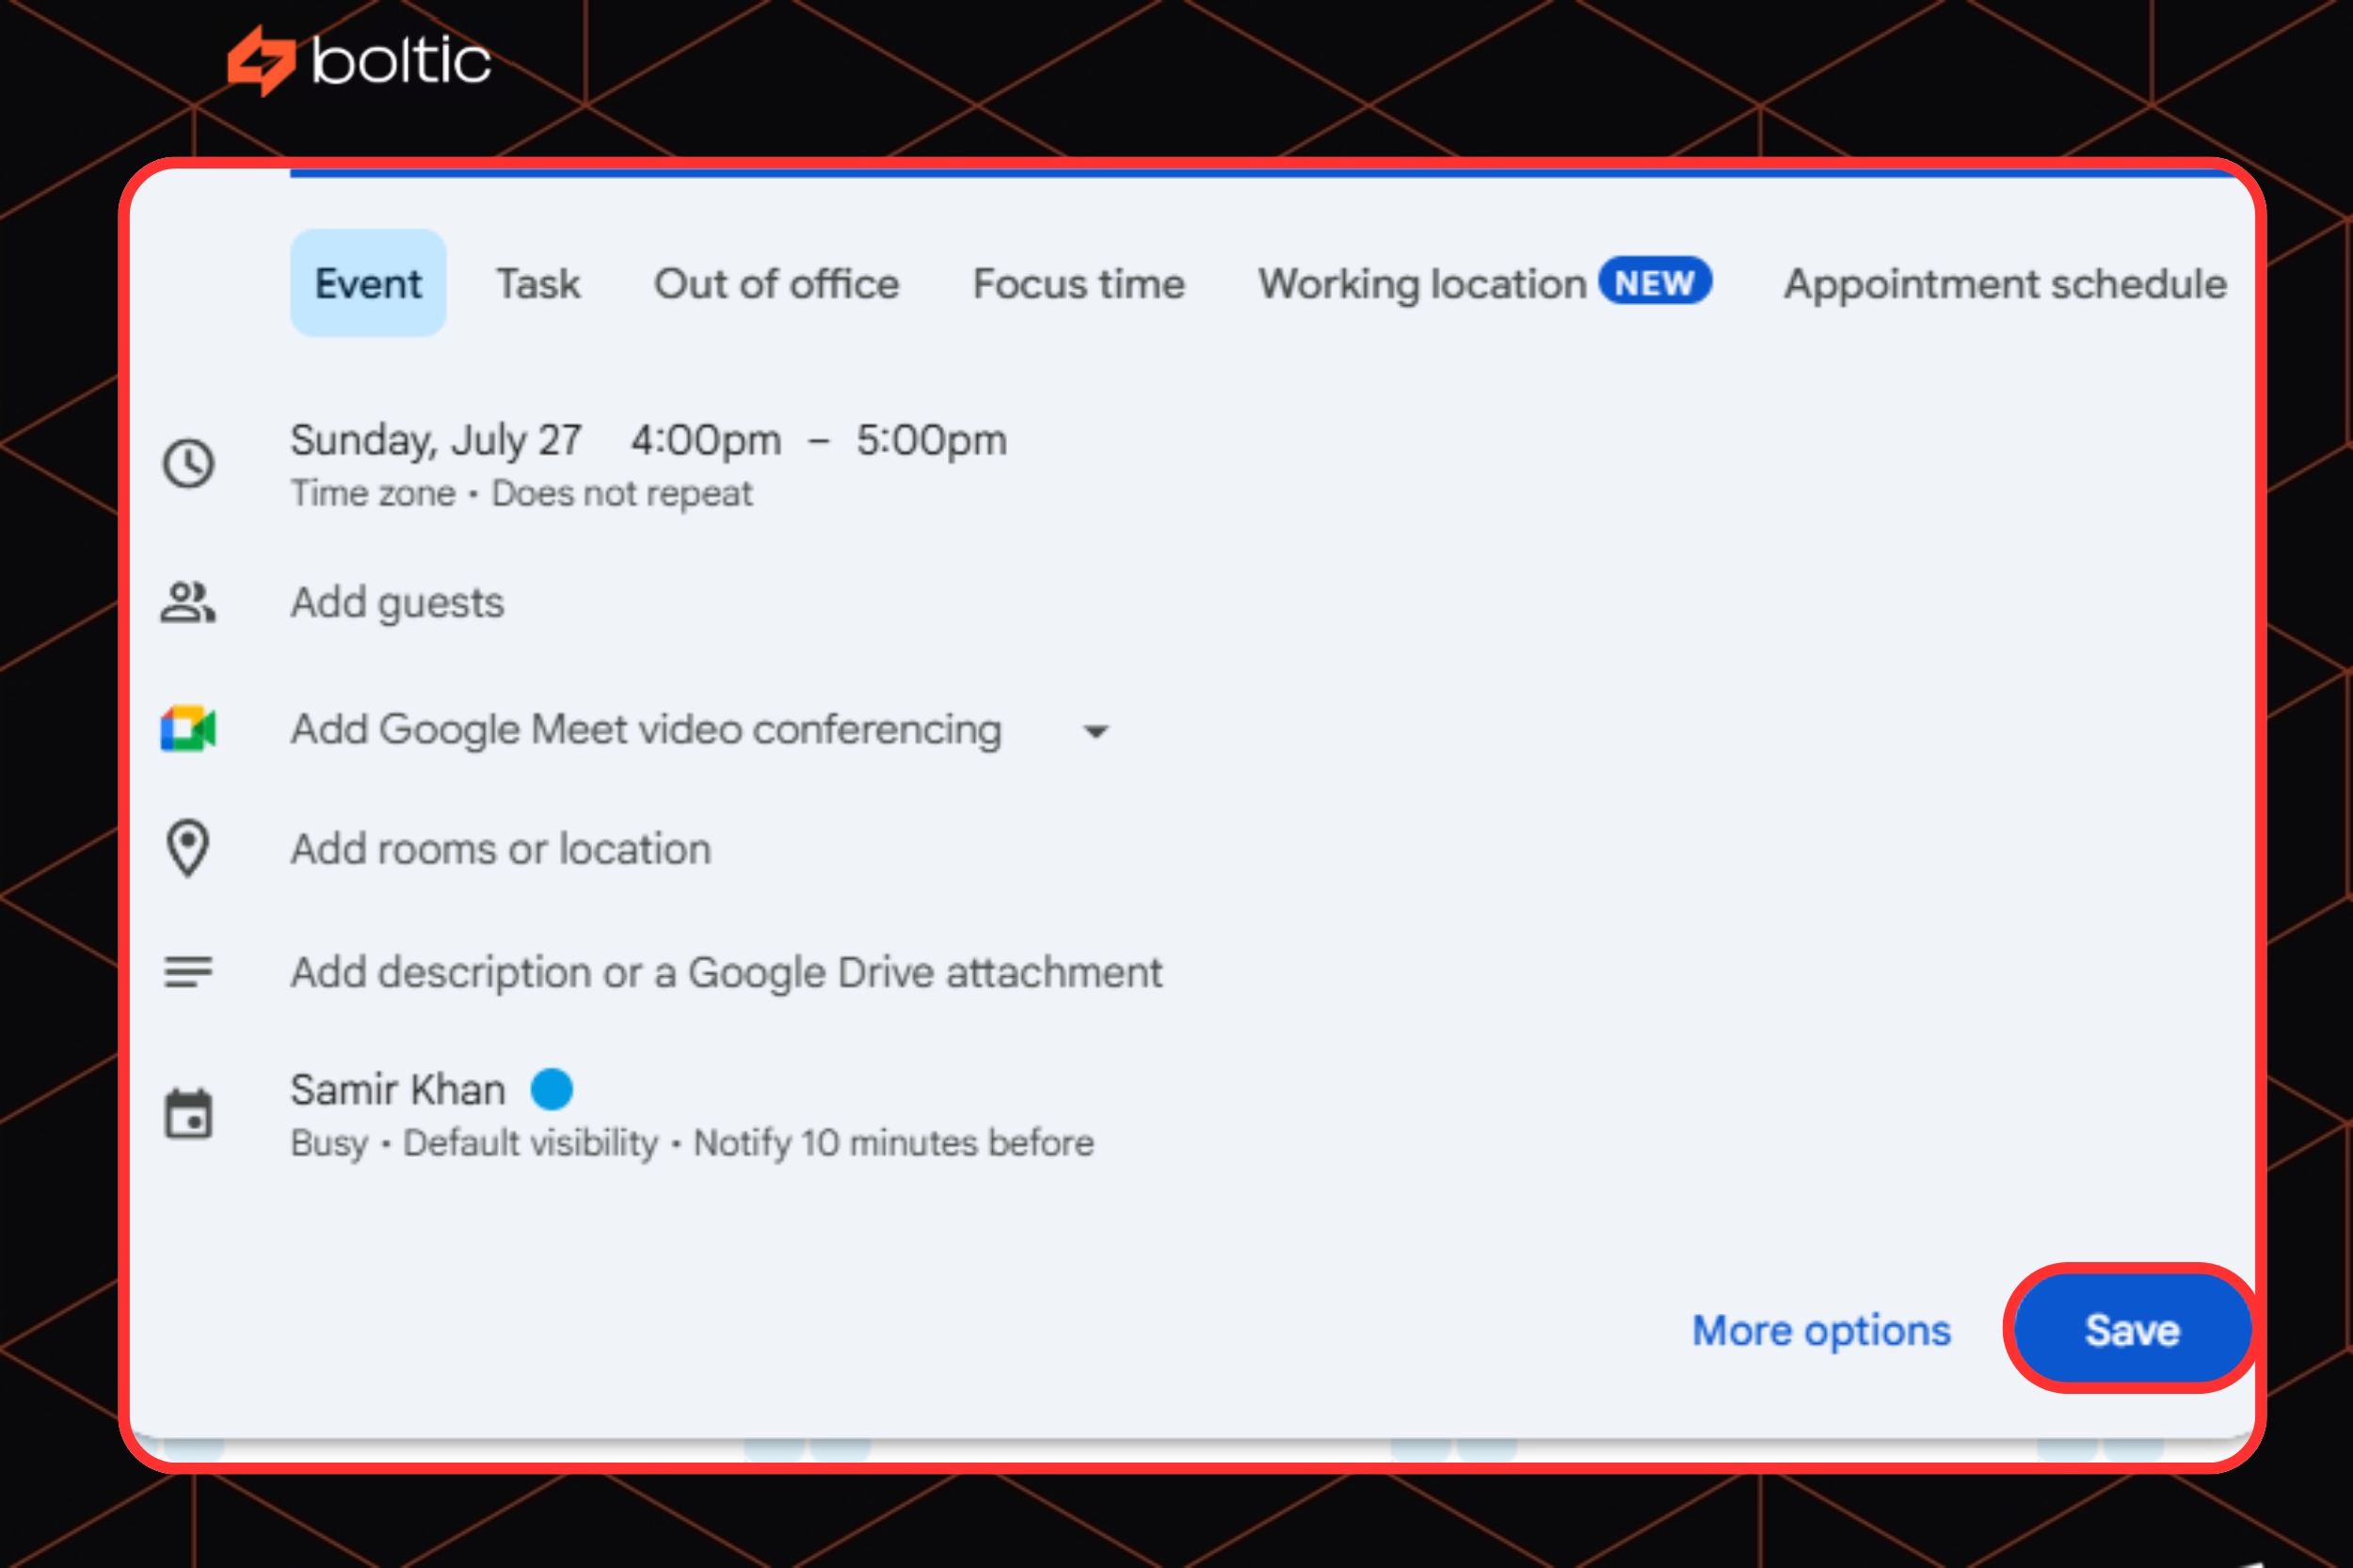
Task: Click the calendar icon beside Samir Khan
Action: pos(188,1113)
